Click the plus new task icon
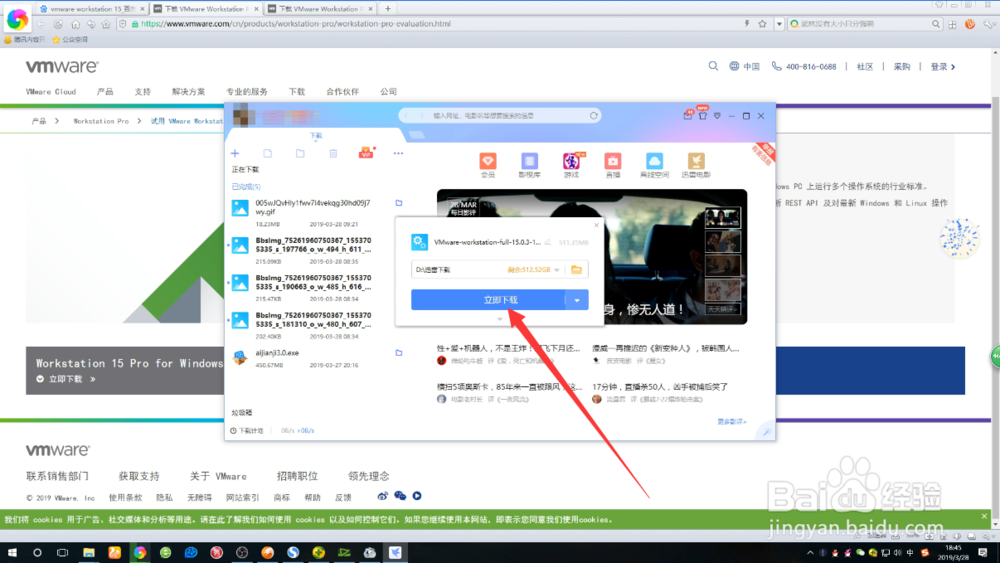 pos(235,153)
